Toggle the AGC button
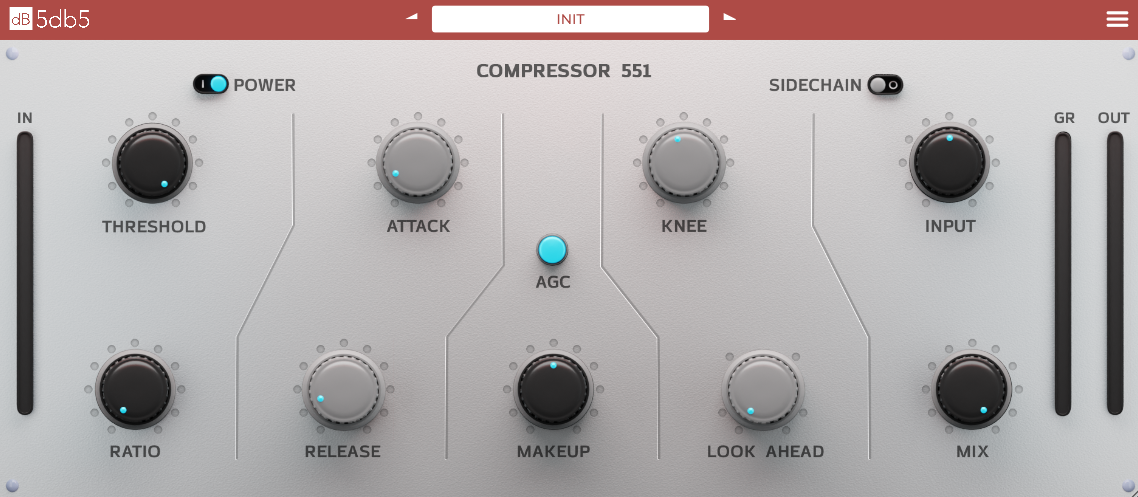This screenshot has height=497, width=1138. point(552,250)
